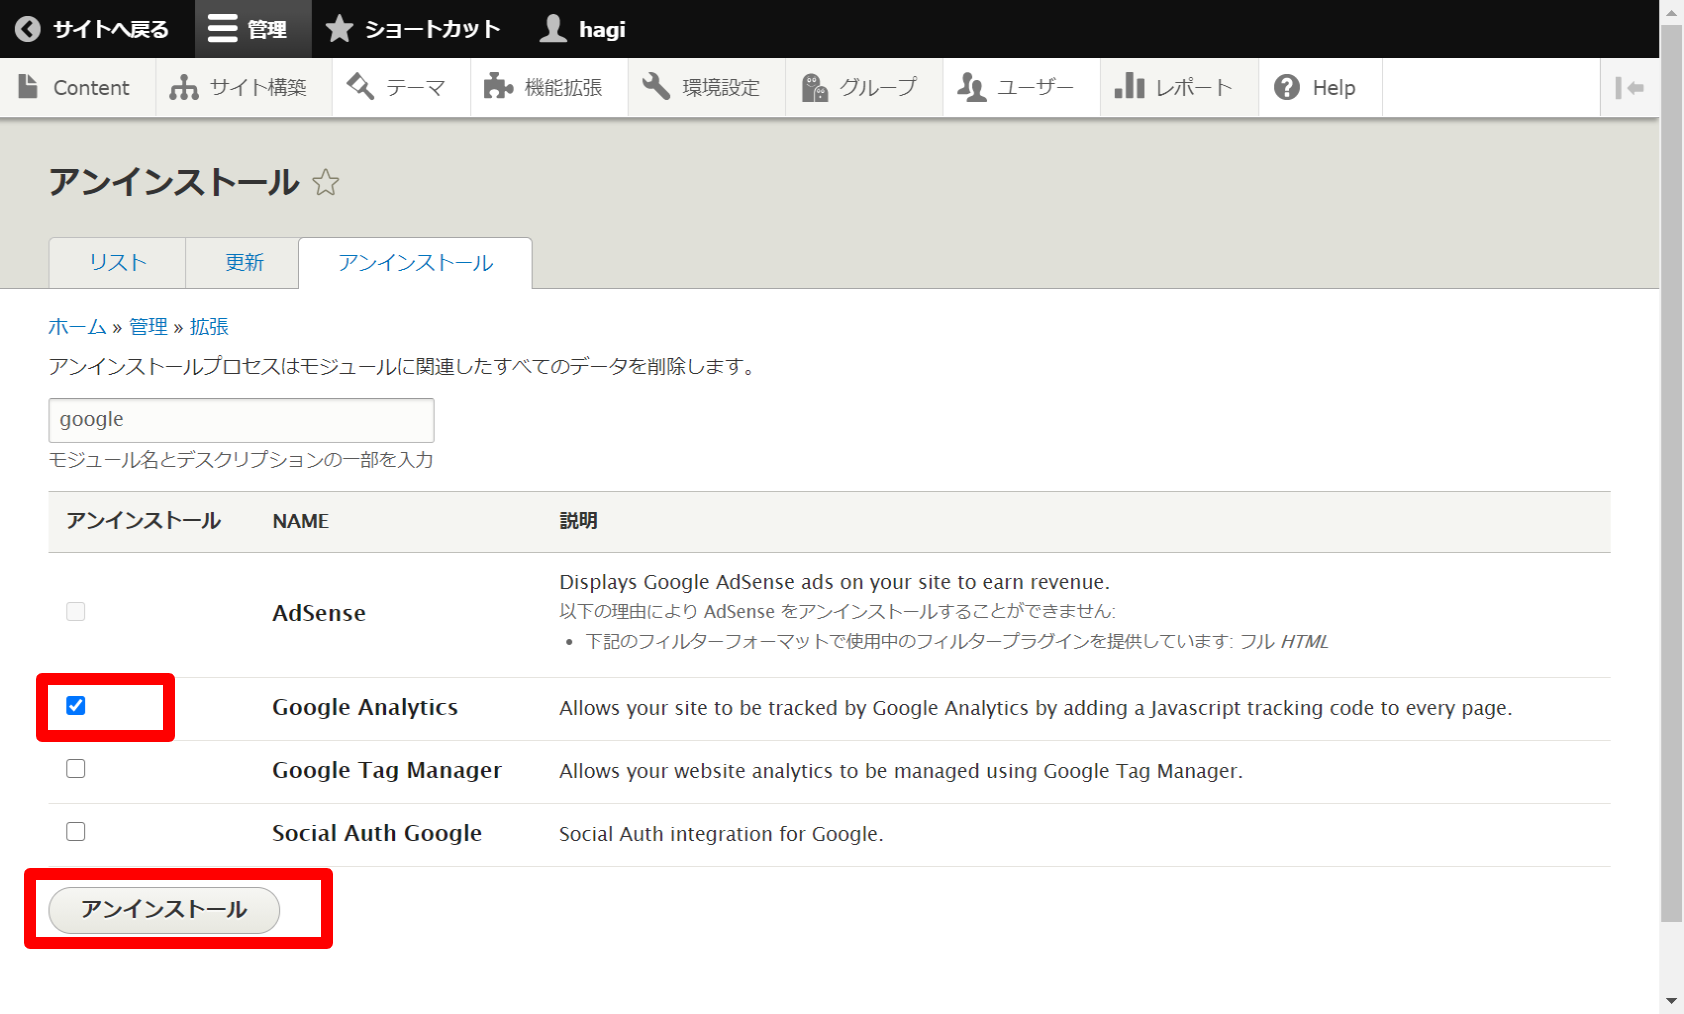Open the グループ icon in toolbar

(x=815, y=87)
